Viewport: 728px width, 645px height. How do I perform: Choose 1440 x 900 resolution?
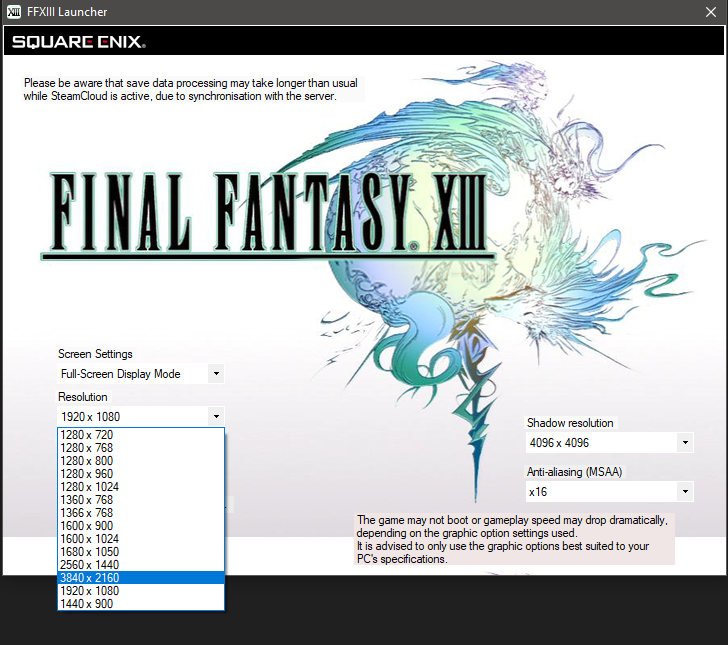[141, 604]
